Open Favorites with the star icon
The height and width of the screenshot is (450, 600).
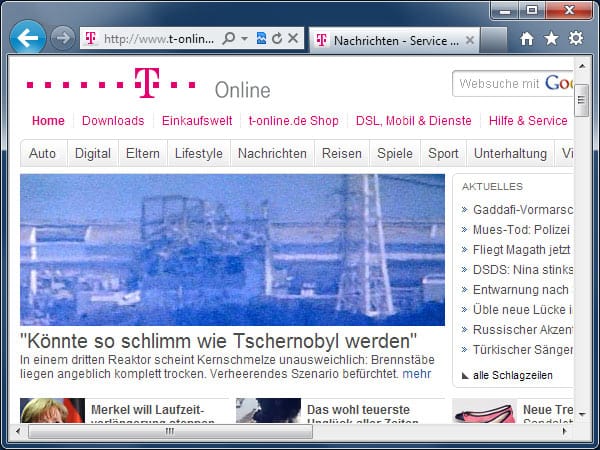pos(551,38)
